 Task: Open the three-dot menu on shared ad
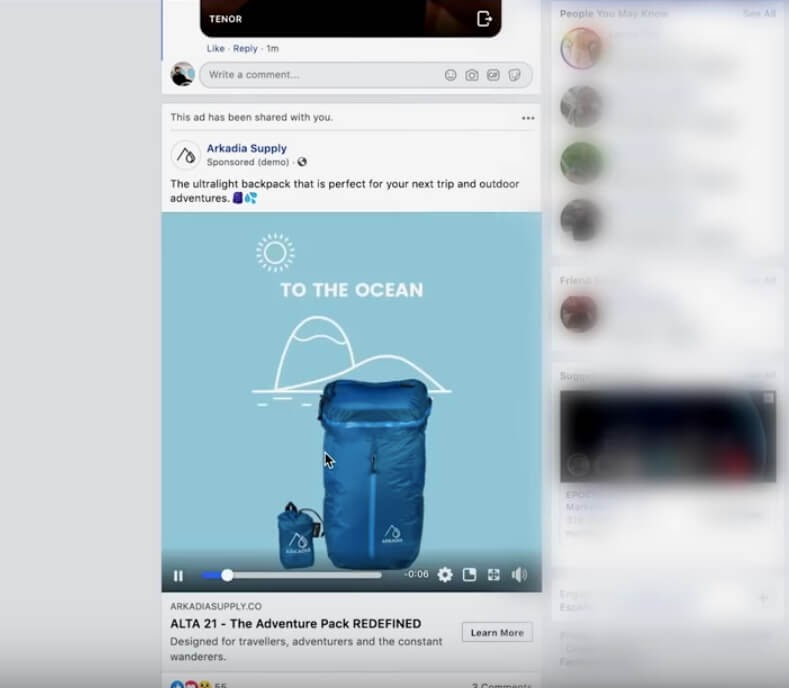click(x=528, y=118)
